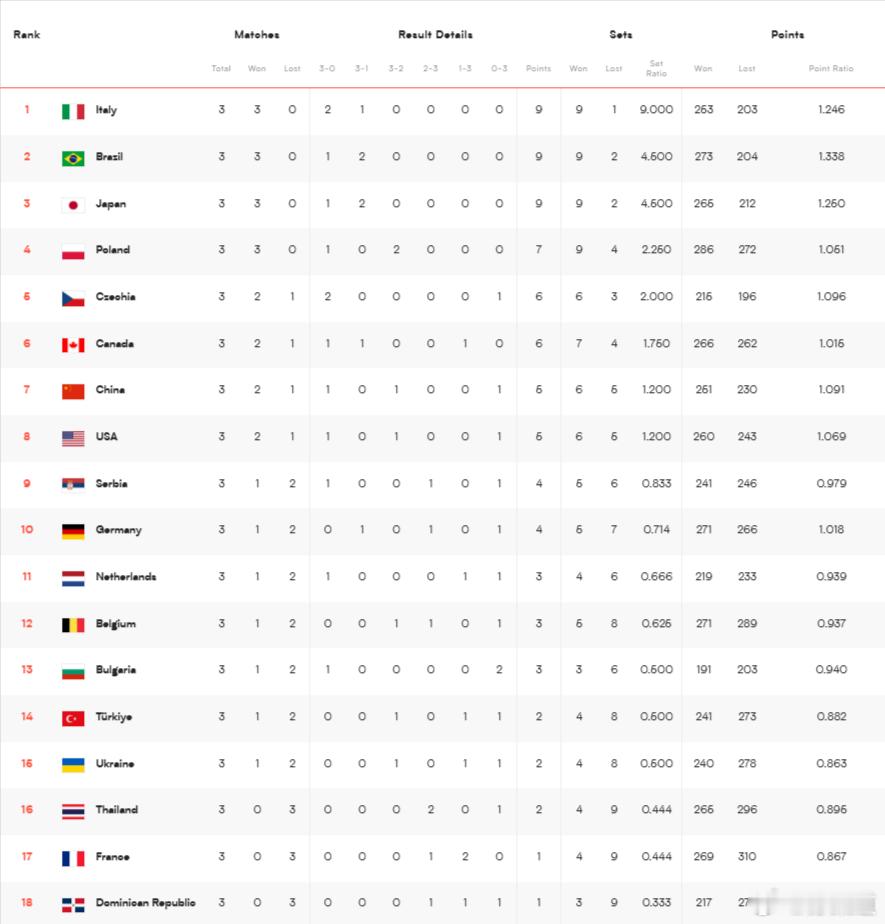Click the Dominican Republic flag icon
885x924 pixels.
[73, 905]
